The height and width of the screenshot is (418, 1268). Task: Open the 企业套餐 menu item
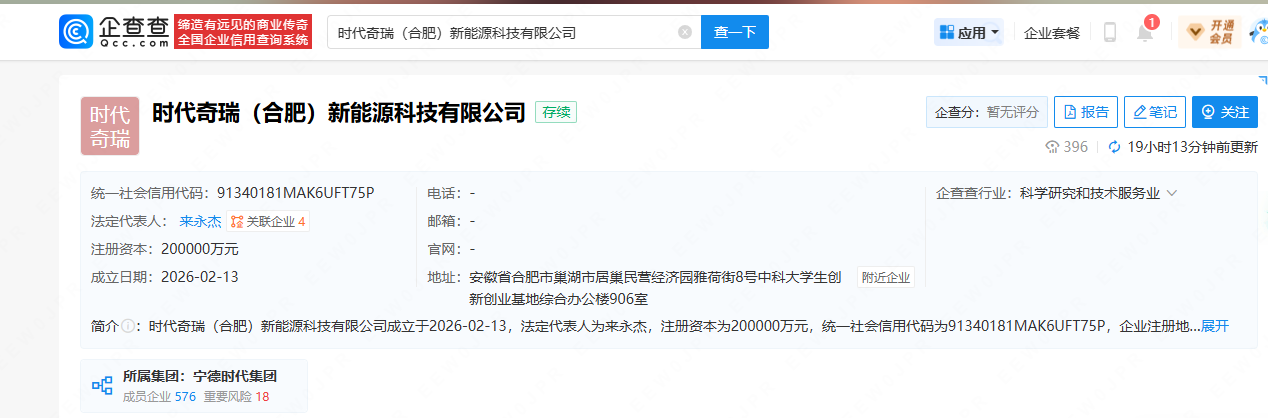1052,32
